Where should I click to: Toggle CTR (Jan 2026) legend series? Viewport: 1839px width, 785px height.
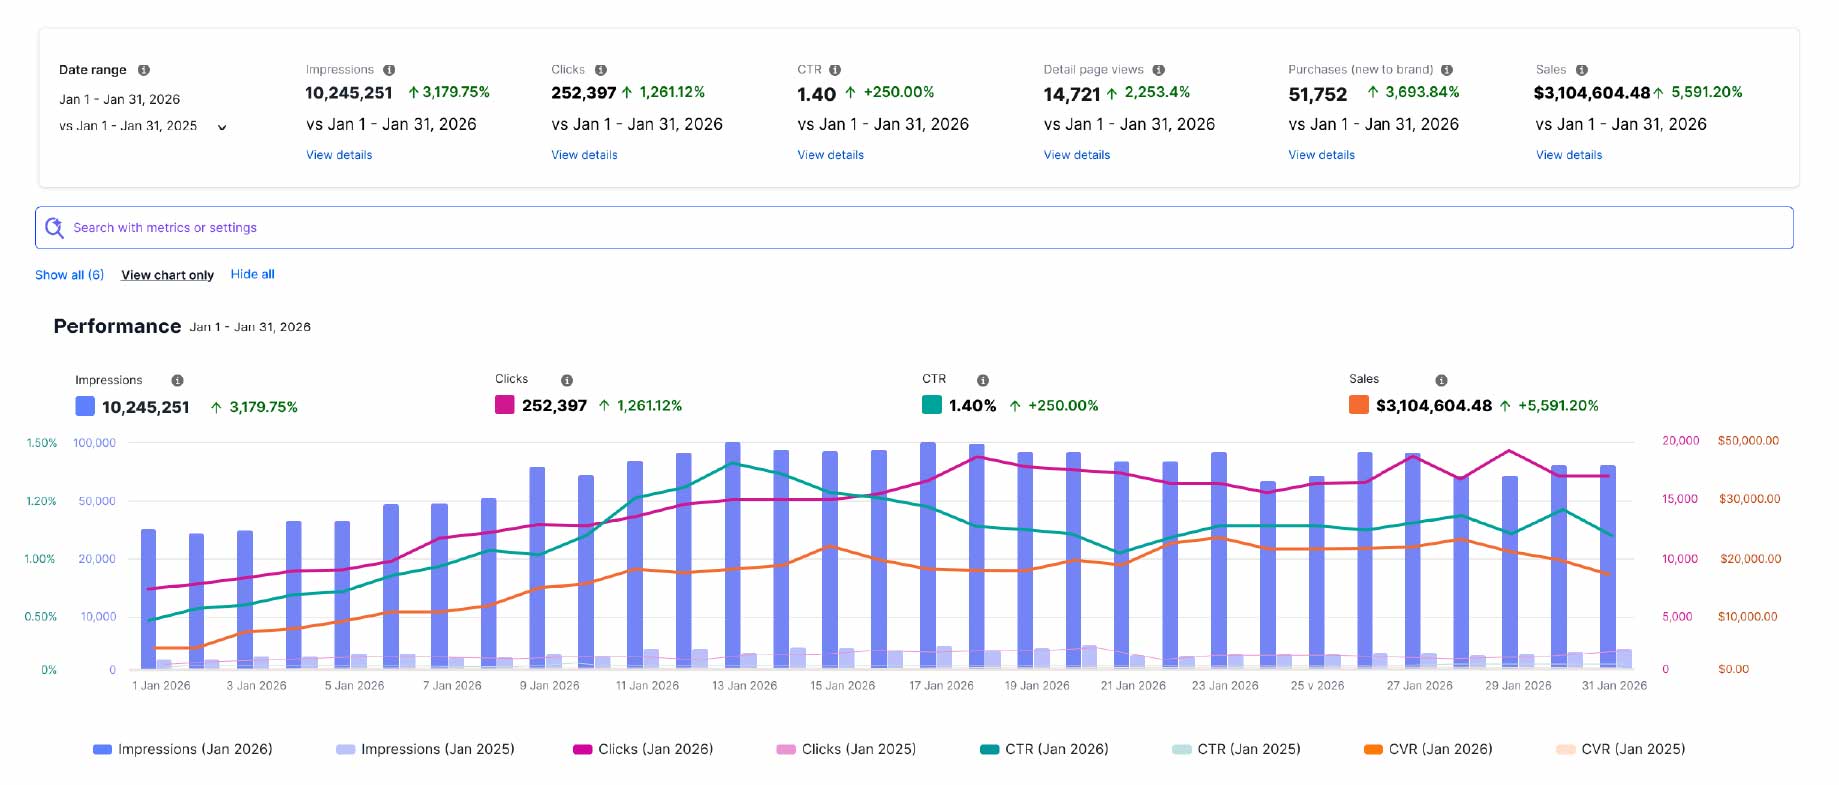[1044, 749]
